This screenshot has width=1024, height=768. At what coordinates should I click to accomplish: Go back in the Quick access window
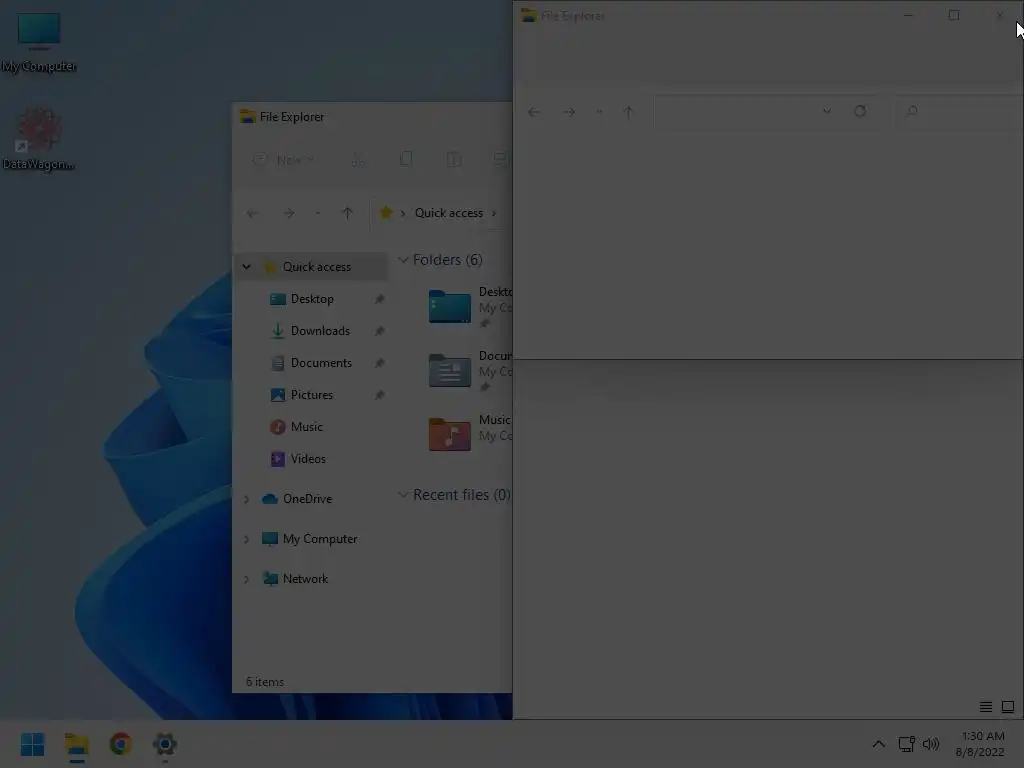252,214
